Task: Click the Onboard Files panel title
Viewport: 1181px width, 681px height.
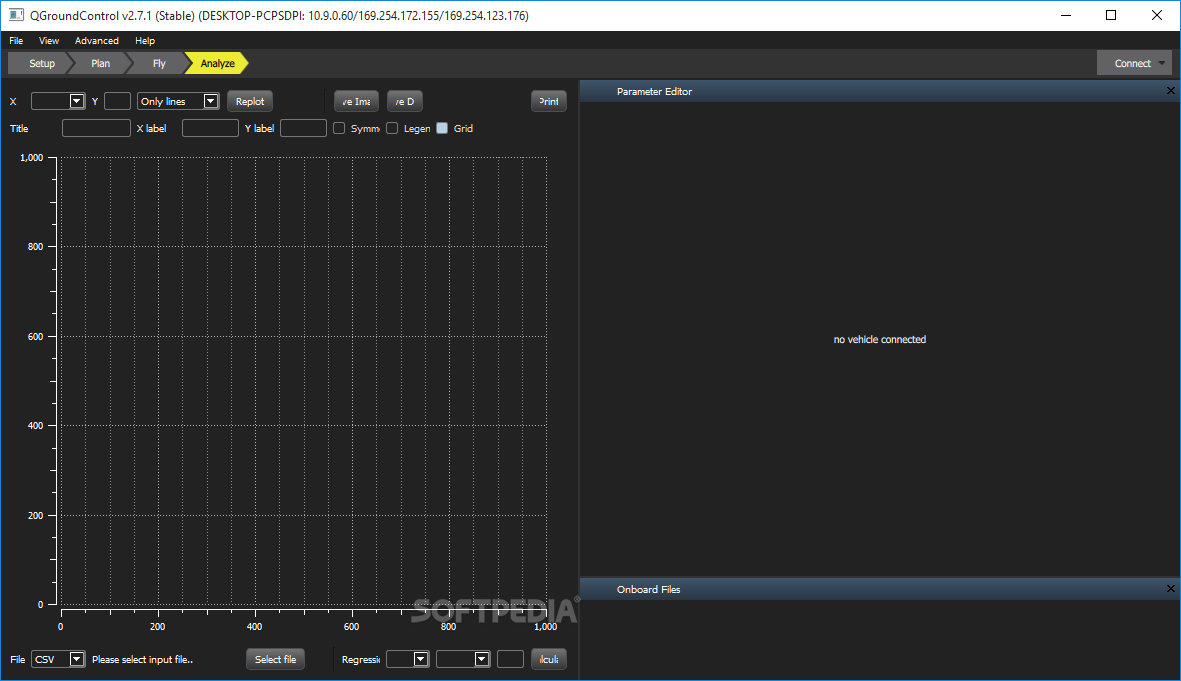Action: [648, 589]
